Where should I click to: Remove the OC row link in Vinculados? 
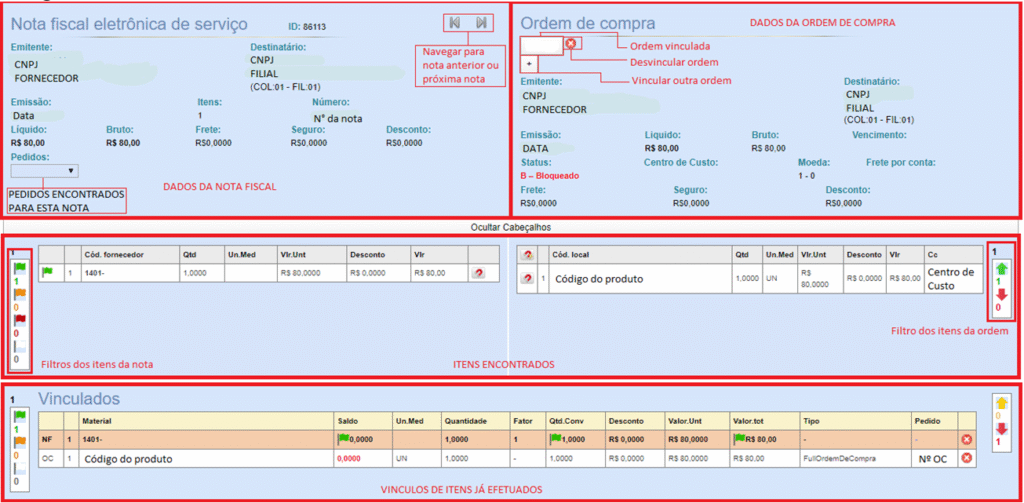click(x=967, y=458)
